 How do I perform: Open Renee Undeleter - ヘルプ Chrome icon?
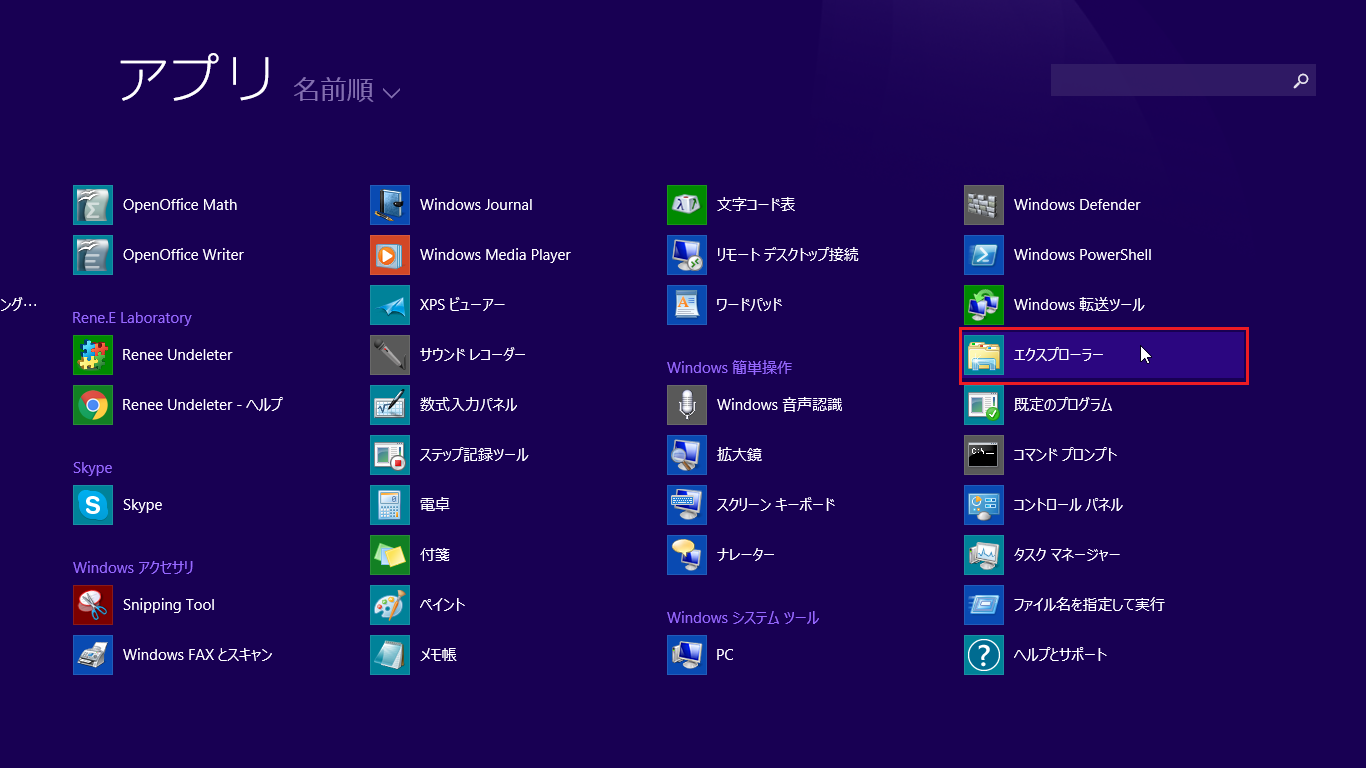pyautogui.click(x=93, y=405)
